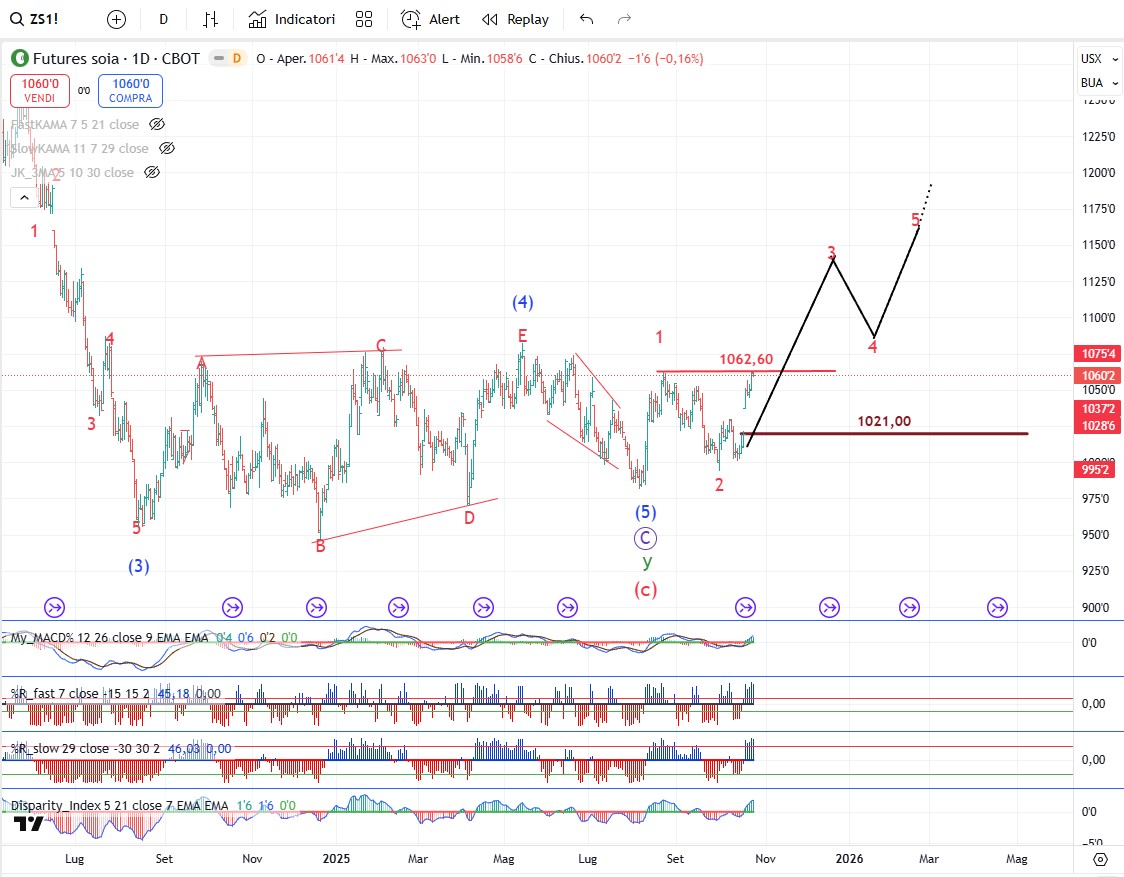
Task: Open the indicator templates grid icon
Action: [x=364, y=19]
